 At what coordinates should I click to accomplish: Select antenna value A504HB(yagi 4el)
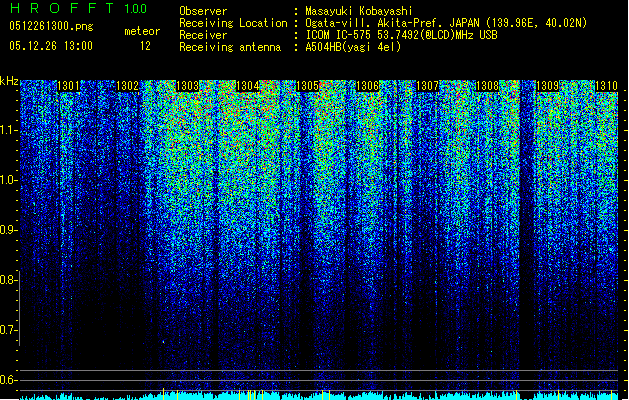(x=353, y=47)
